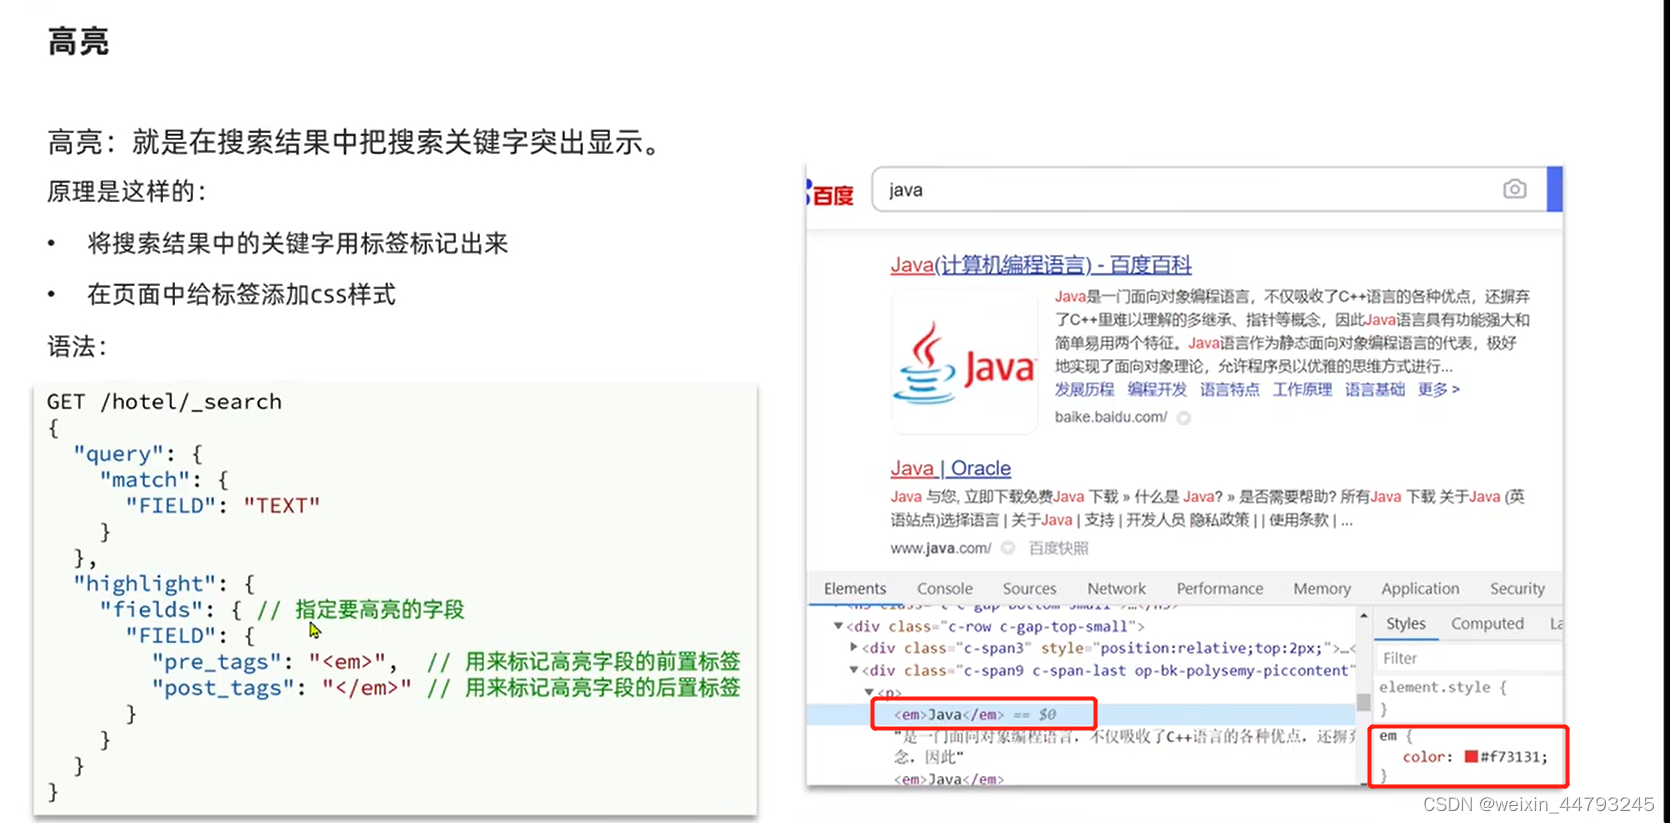Screen dimensions: 1670x823
Task: Click the 高亮 heading
Action: [78, 42]
